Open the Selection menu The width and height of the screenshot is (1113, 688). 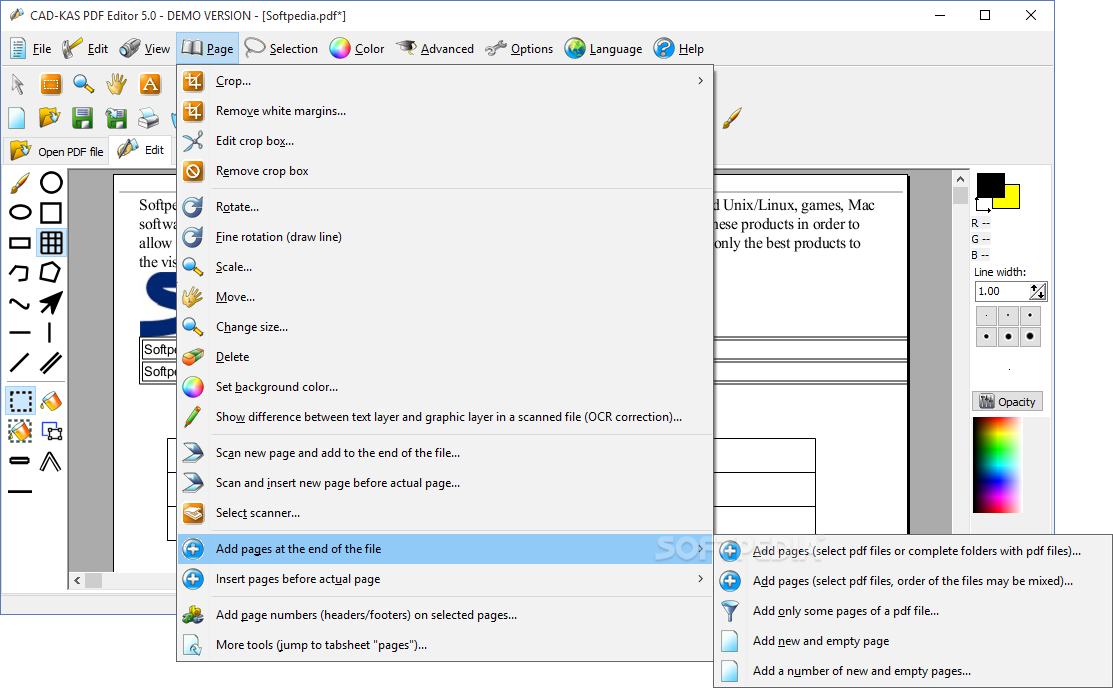281,49
